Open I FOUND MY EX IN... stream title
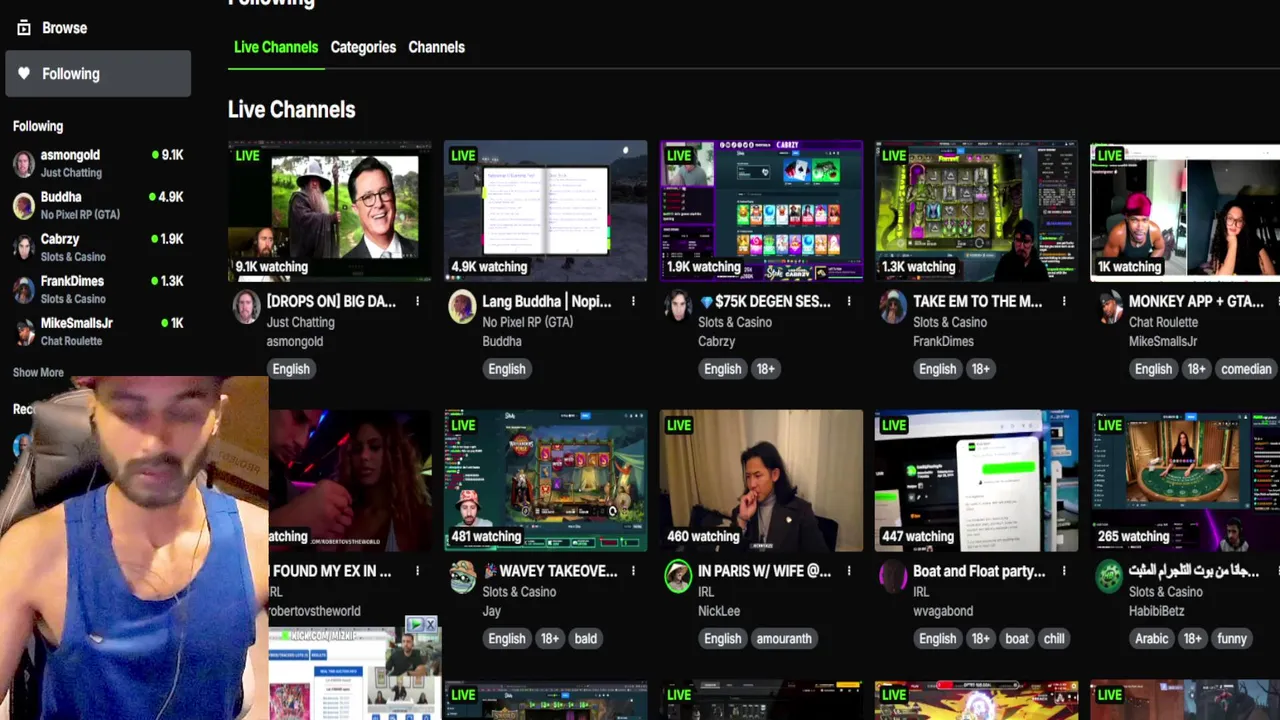The height and width of the screenshot is (720, 1280). pos(331,571)
